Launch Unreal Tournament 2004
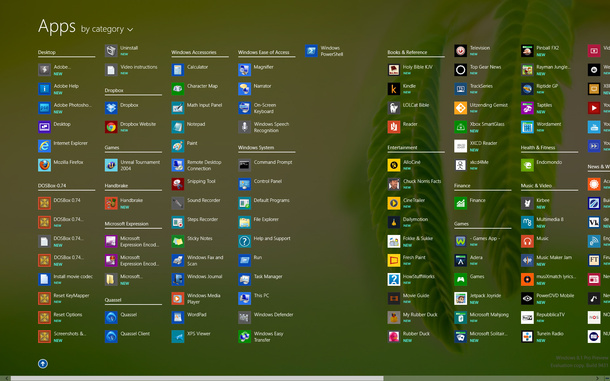610x381 pixels. 133,165
